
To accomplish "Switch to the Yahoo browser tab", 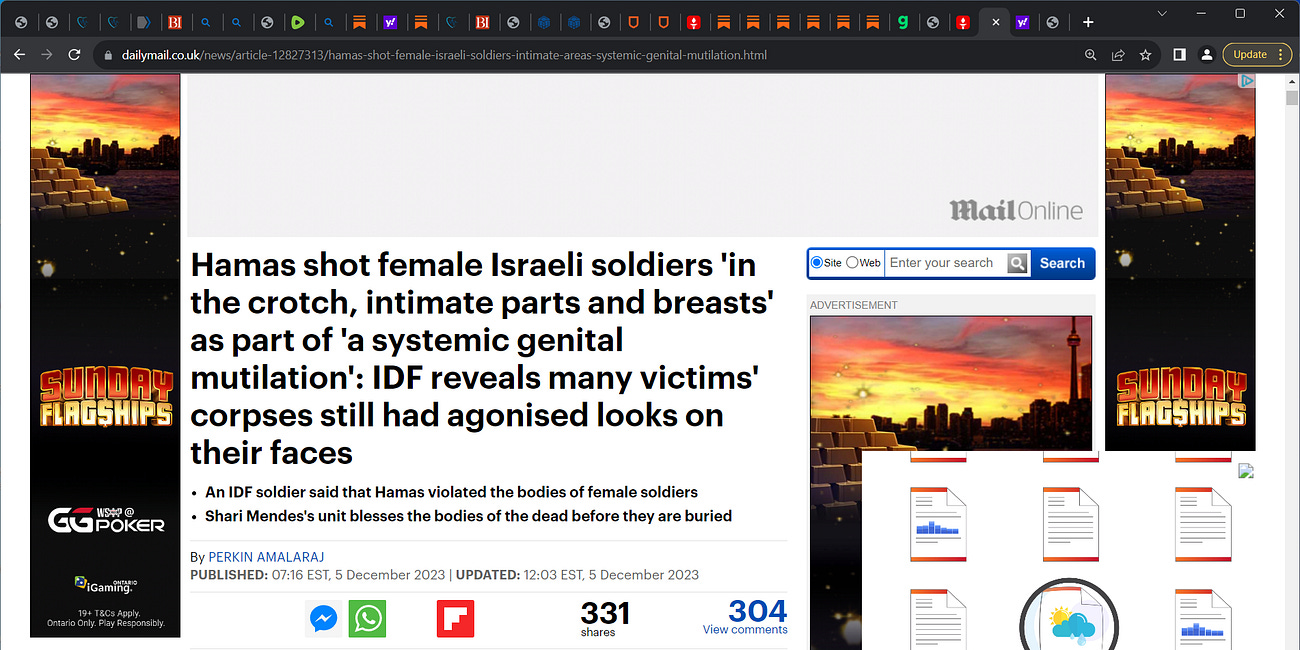I will click(x=390, y=21).
